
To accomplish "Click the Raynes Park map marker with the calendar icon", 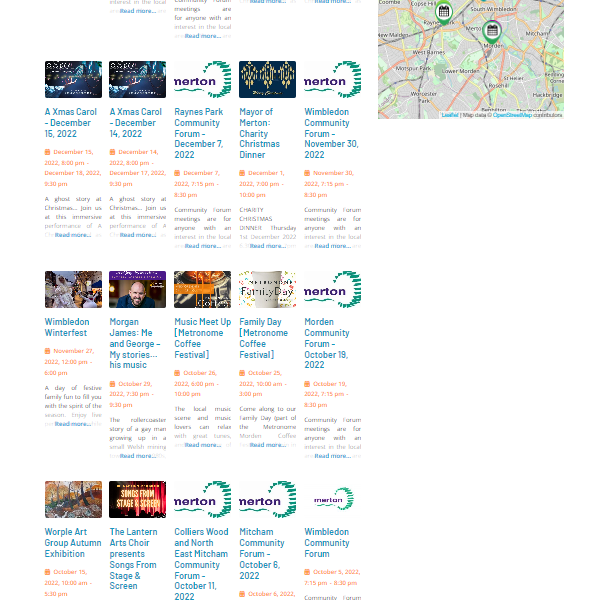I will [x=444, y=12].
